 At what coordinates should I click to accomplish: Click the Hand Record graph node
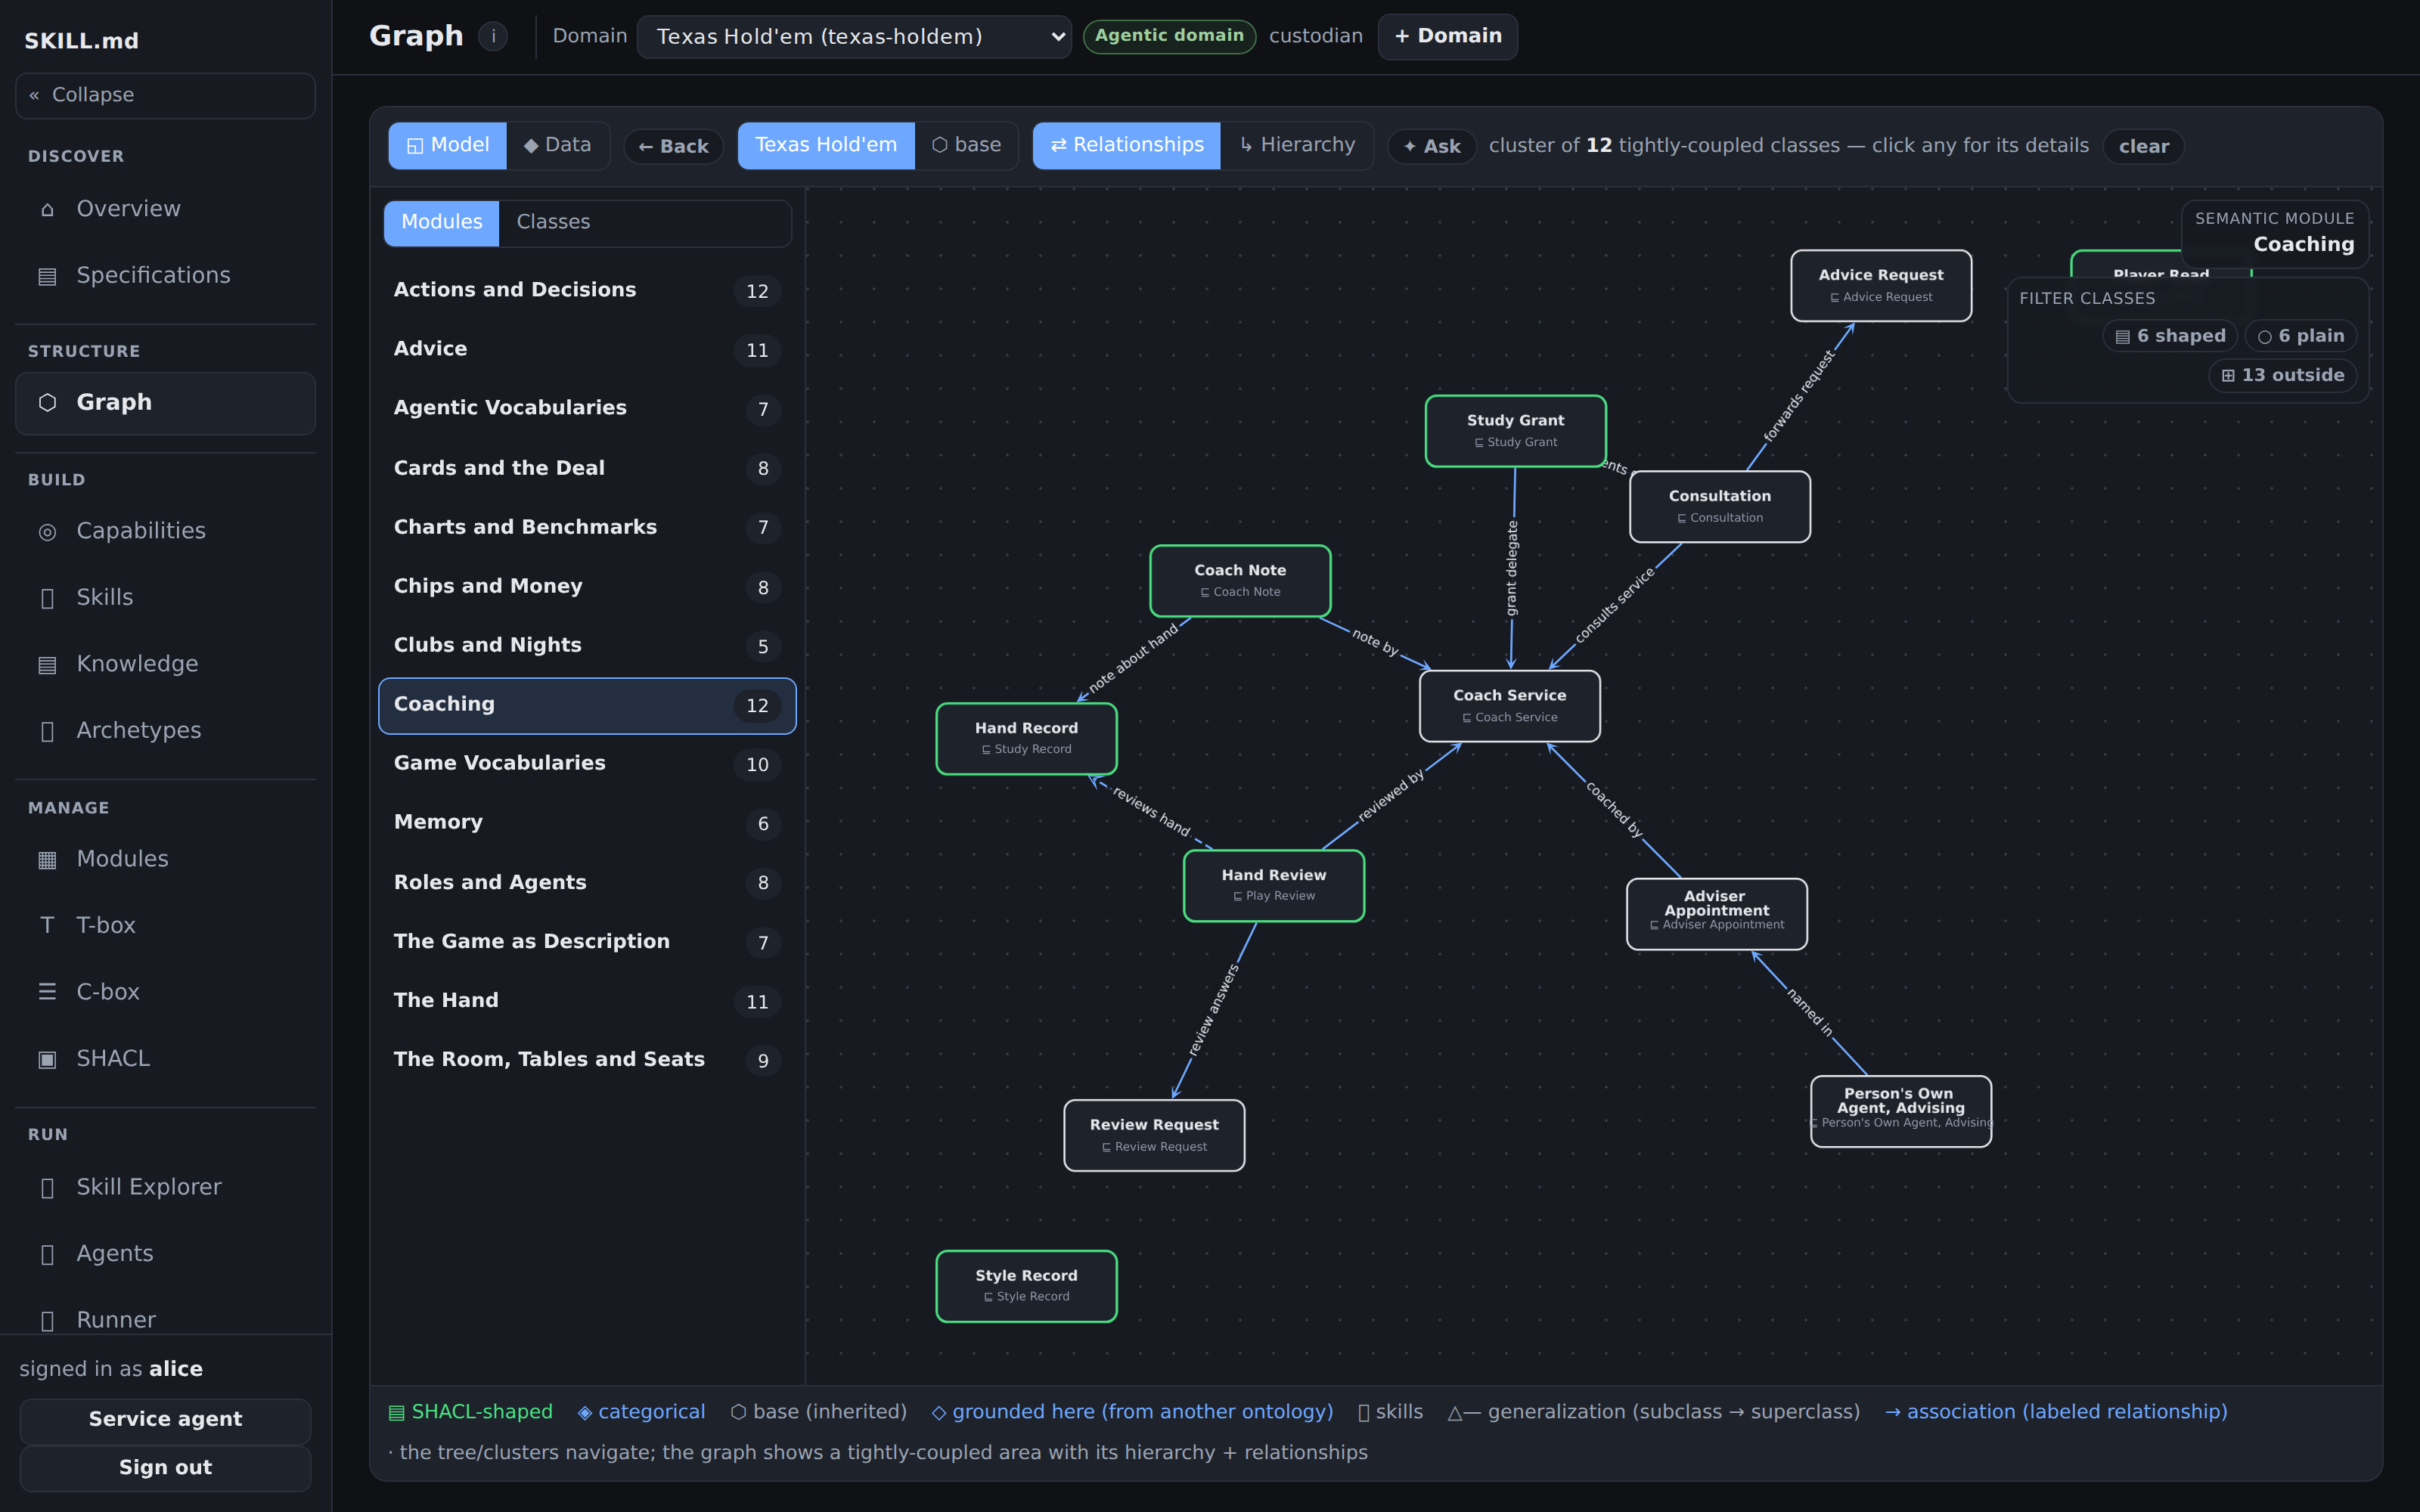tap(1026, 739)
